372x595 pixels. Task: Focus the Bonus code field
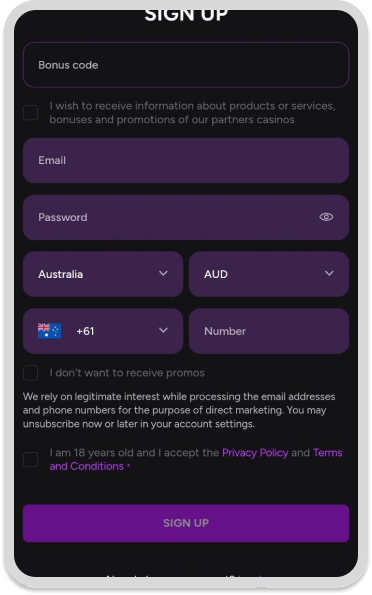click(186, 65)
